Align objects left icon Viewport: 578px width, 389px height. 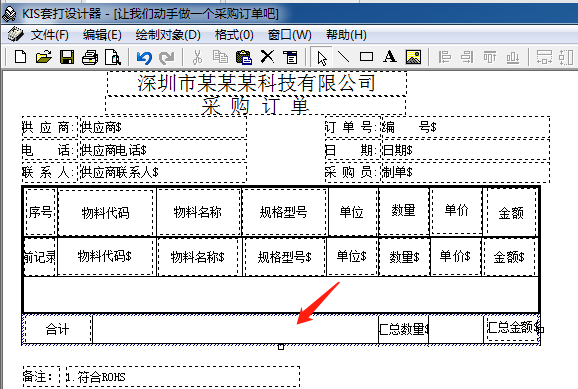coord(445,57)
